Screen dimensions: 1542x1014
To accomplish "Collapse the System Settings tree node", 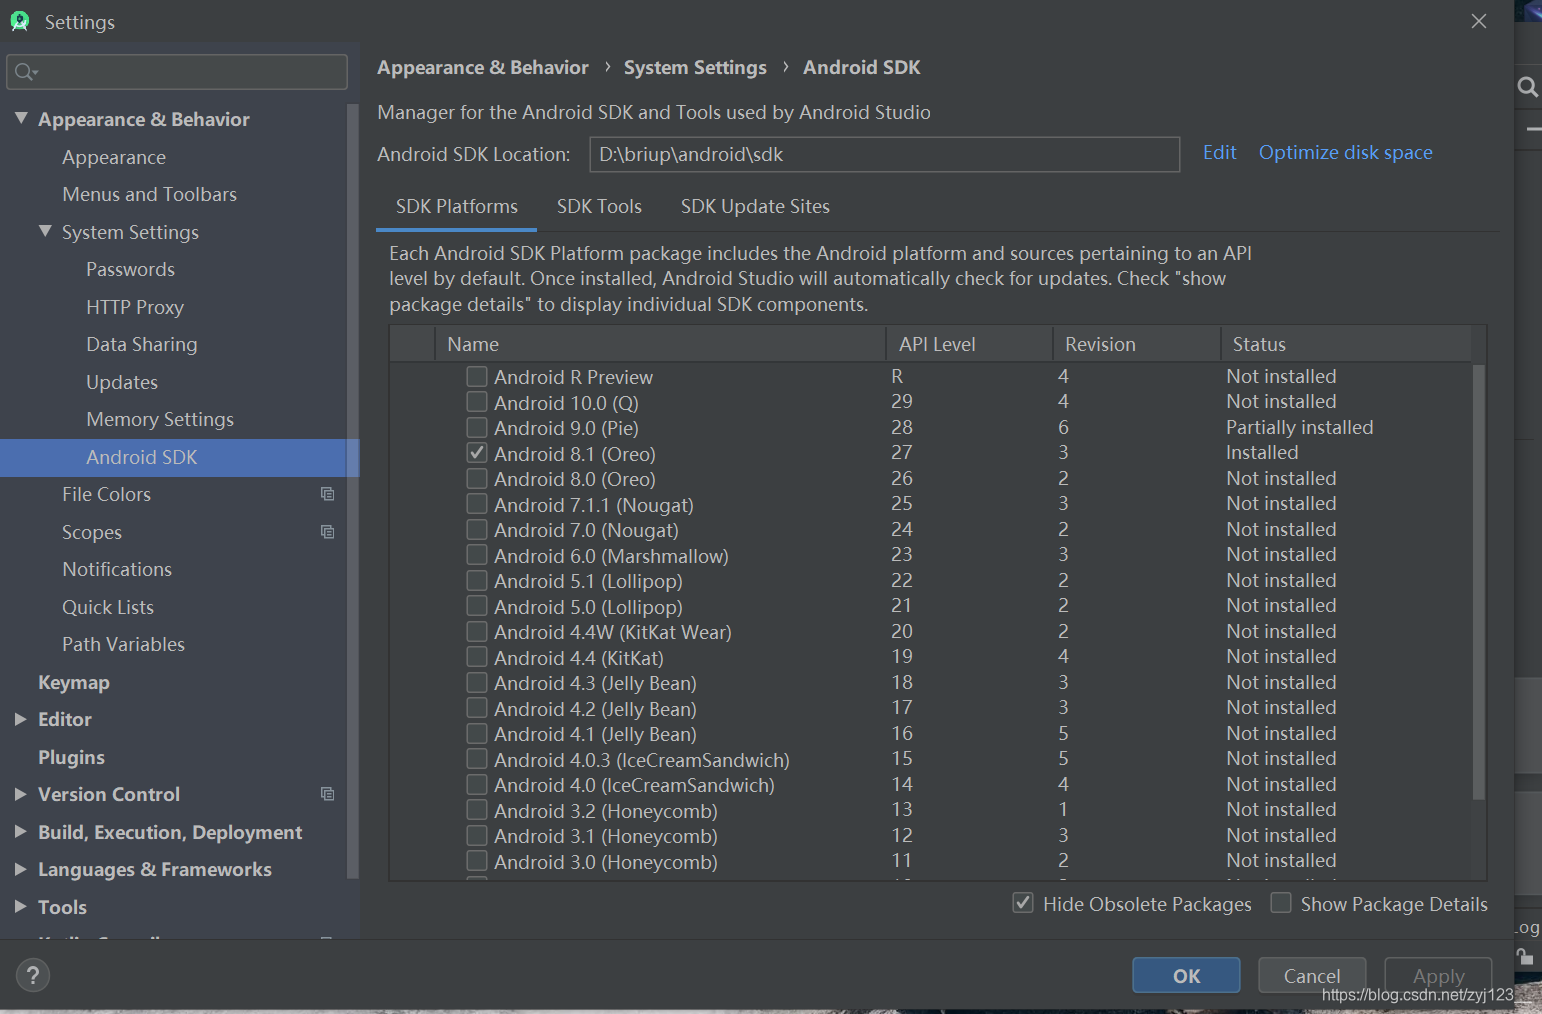I will (x=45, y=231).
